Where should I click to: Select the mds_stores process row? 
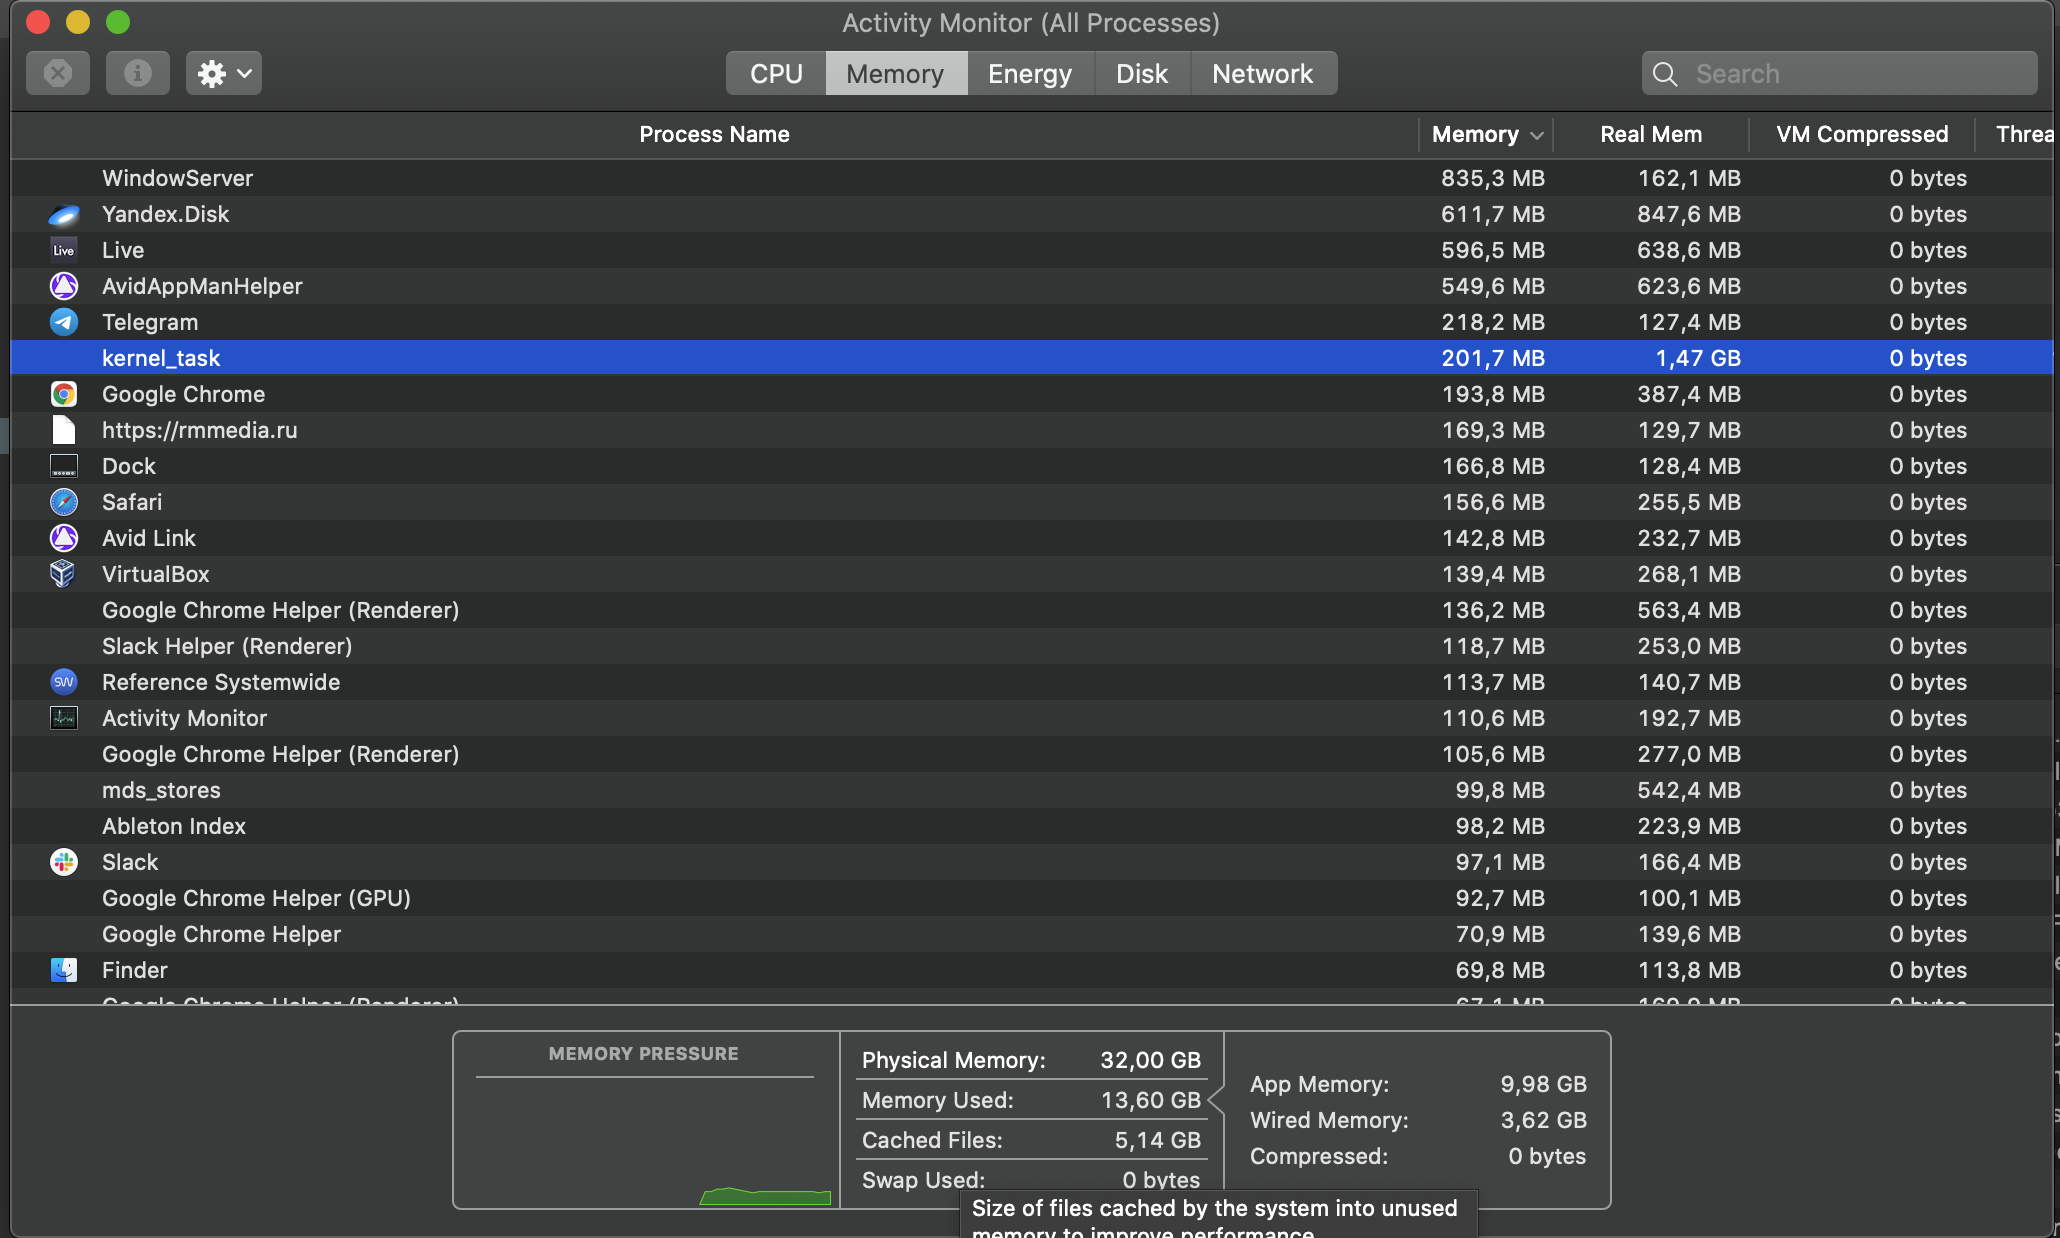point(1031,790)
